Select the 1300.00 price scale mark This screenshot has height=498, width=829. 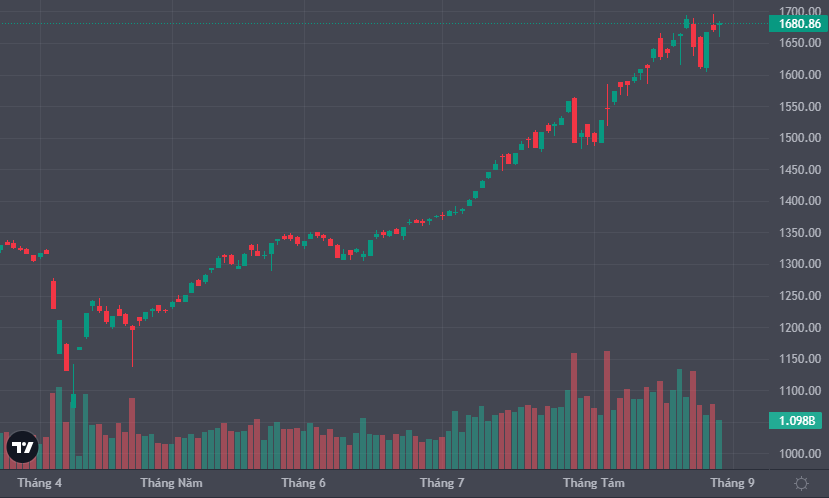point(799,264)
